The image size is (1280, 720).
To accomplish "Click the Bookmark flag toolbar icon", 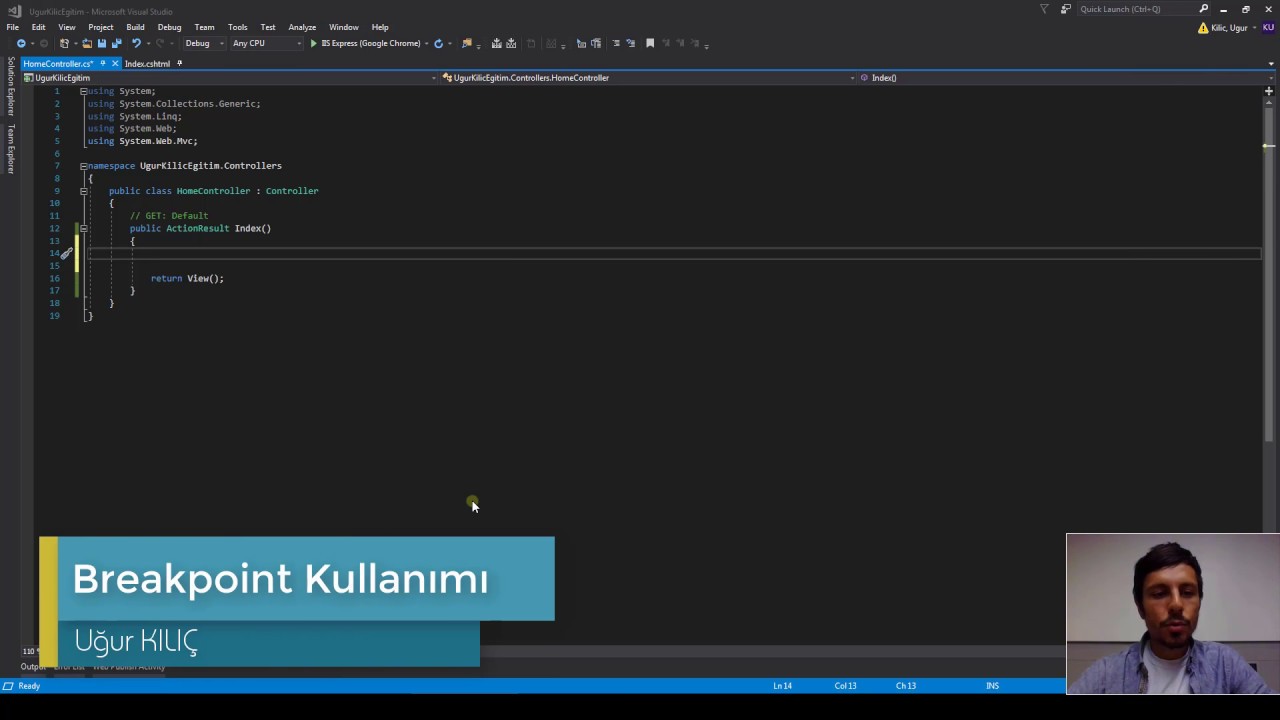I will point(650,43).
